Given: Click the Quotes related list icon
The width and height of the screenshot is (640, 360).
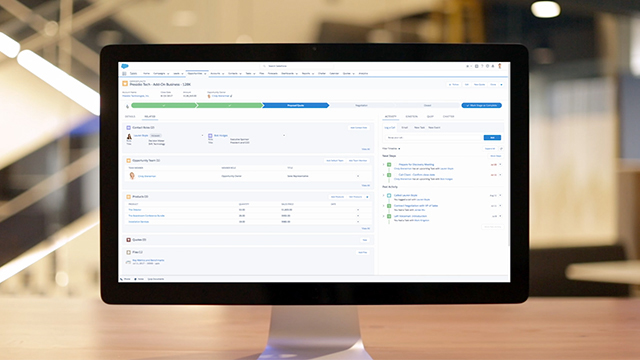Looking at the screenshot, I should tap(129, 240).
